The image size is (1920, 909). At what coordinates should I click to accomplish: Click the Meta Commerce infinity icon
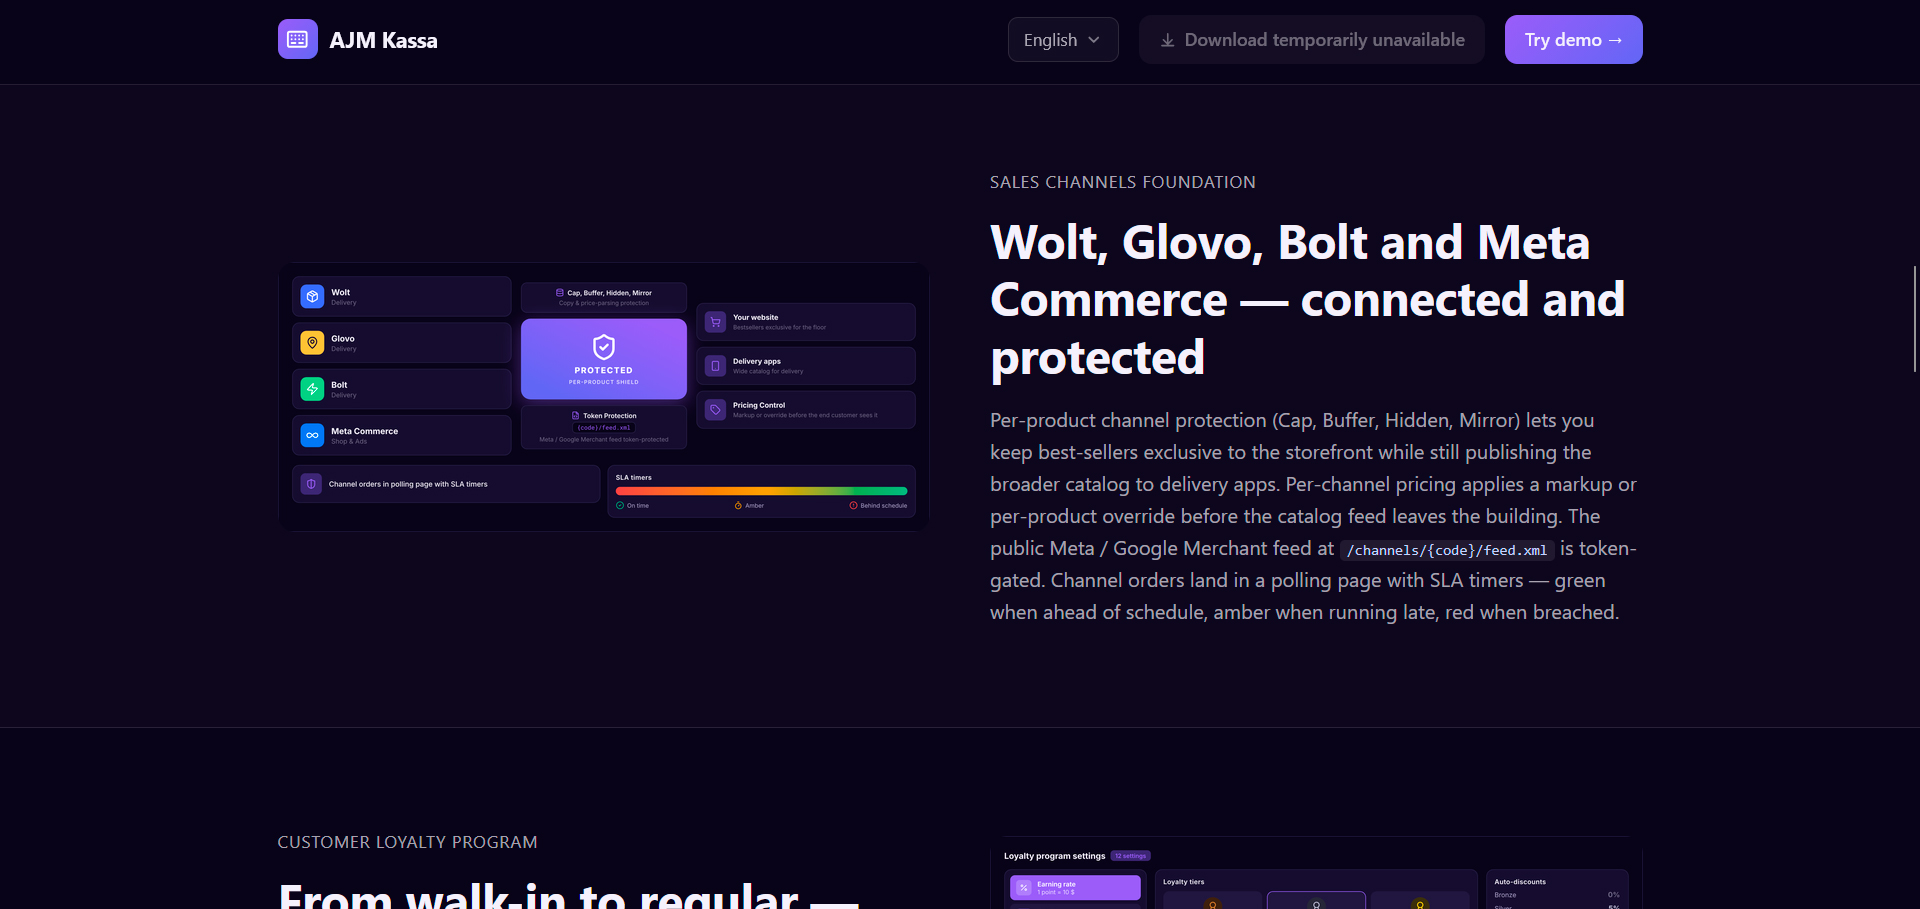click(312, 435)
